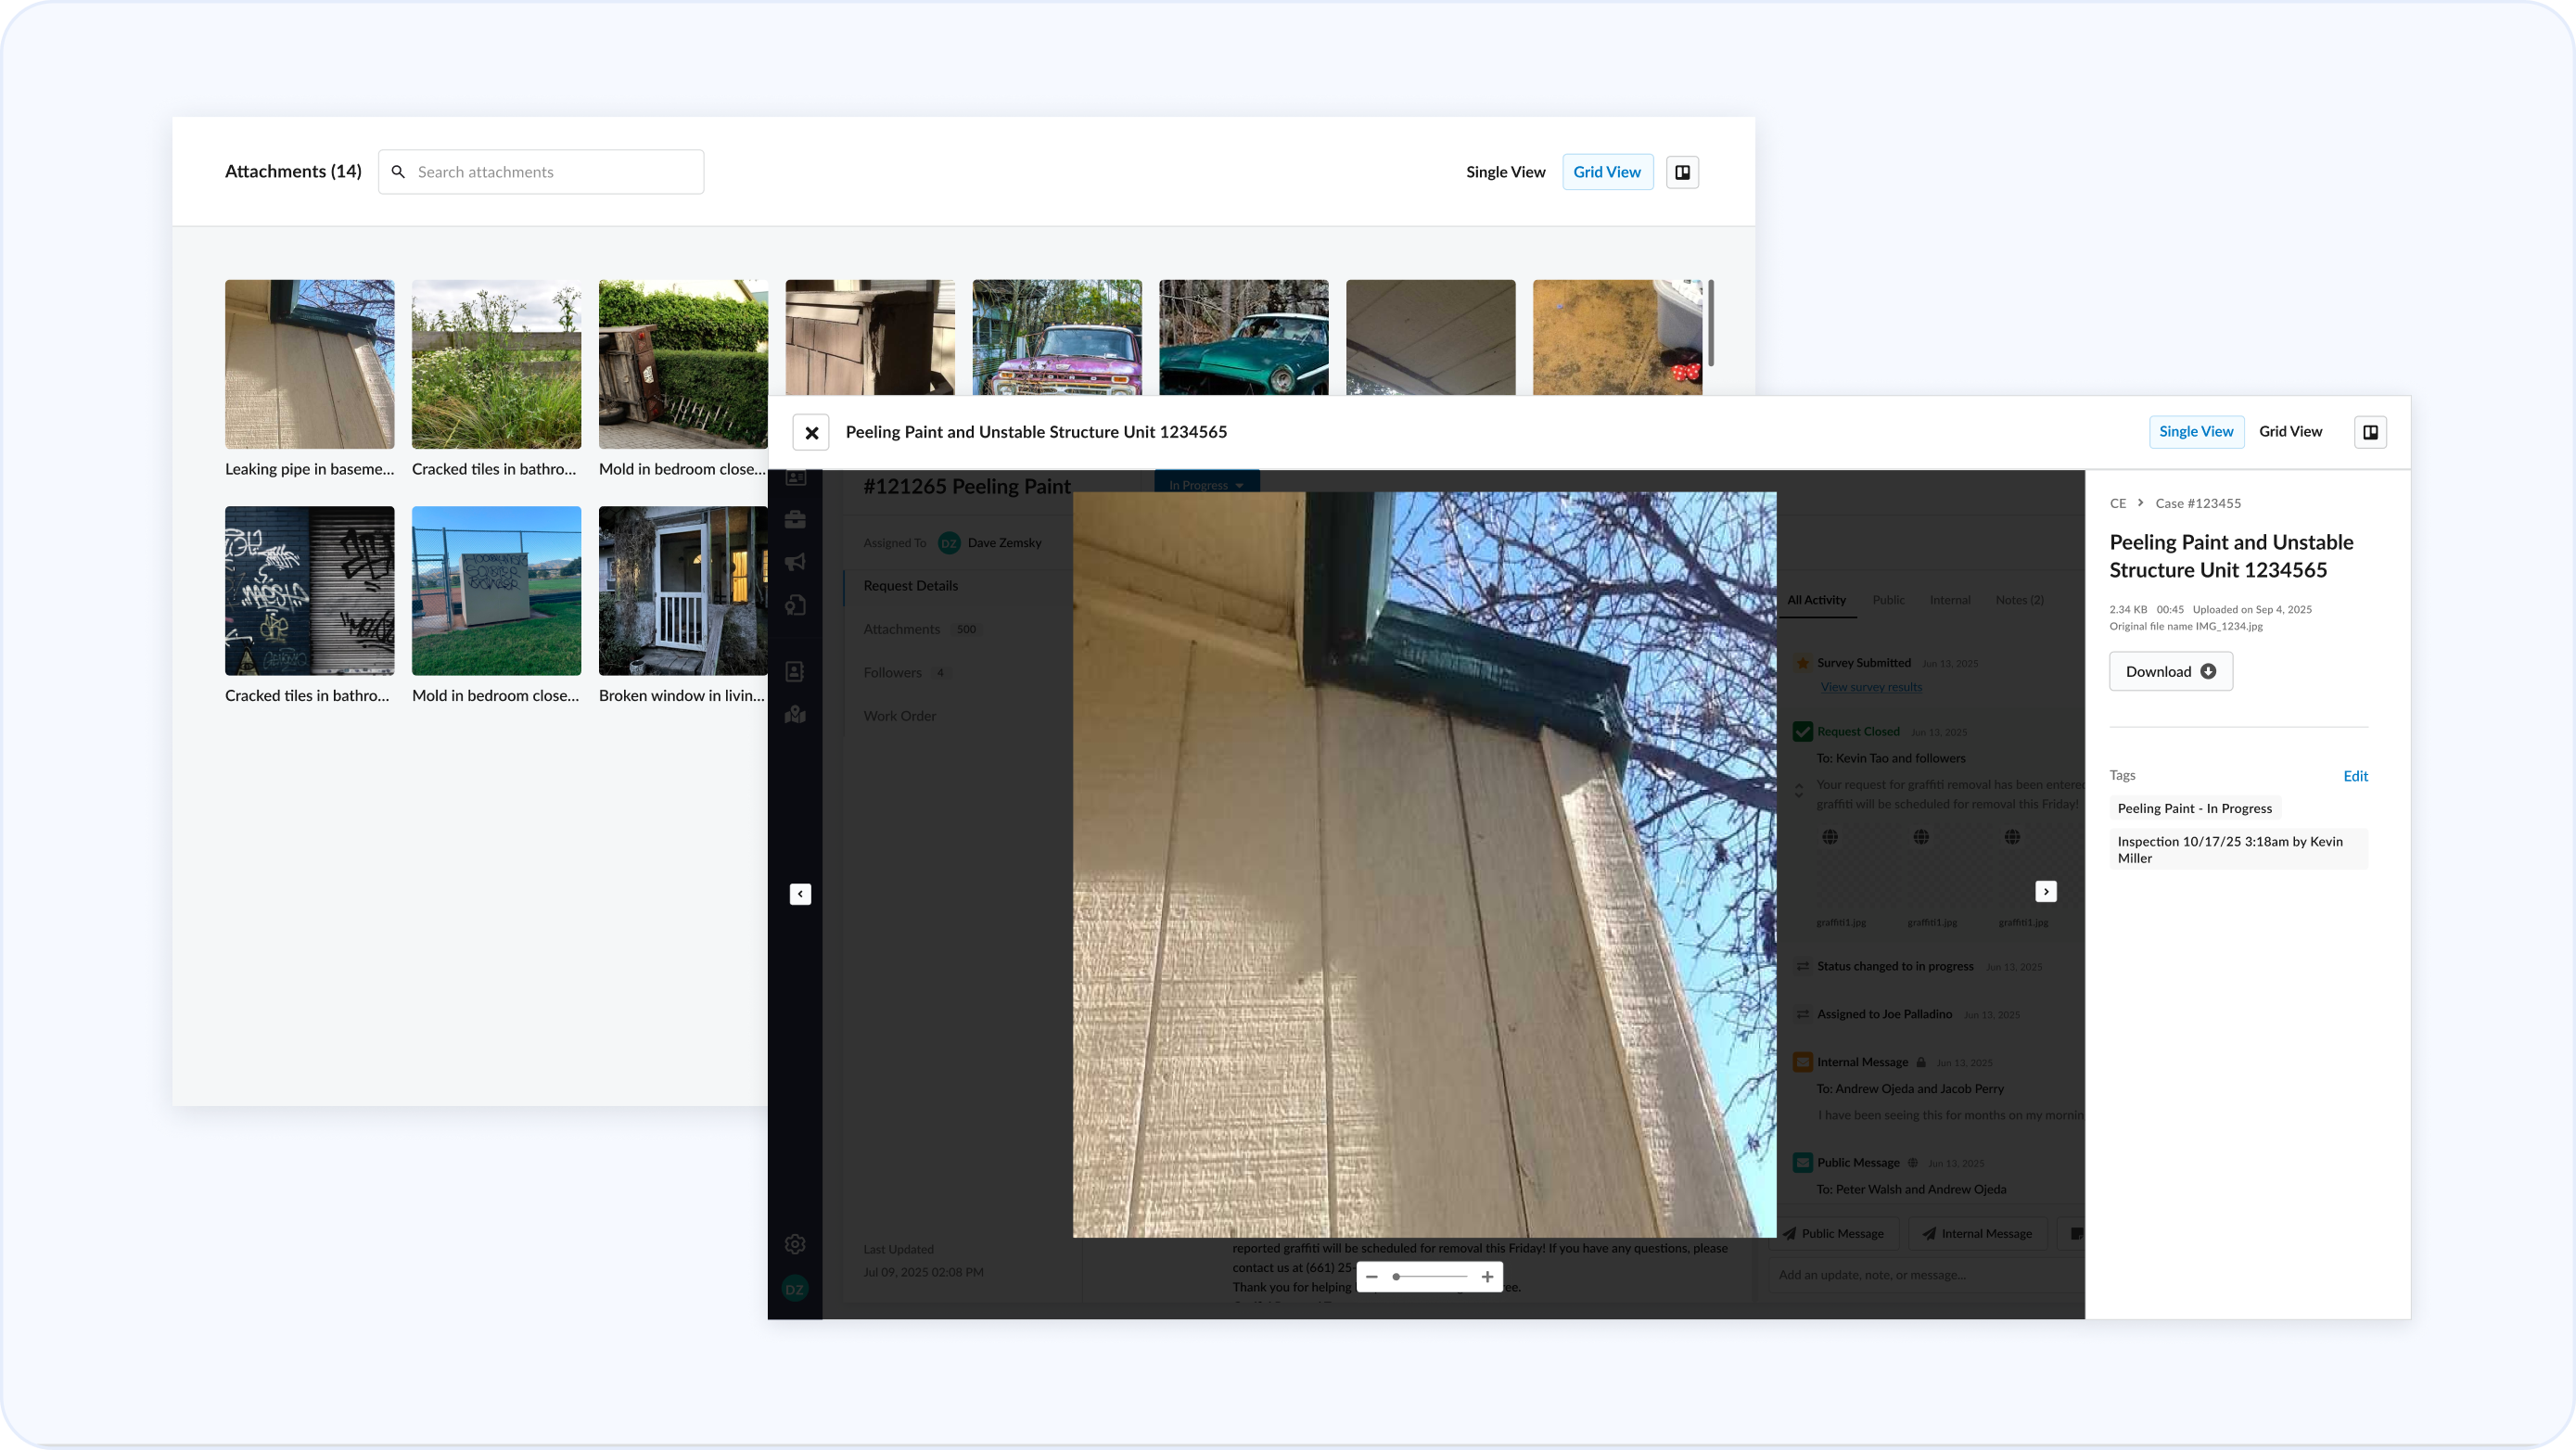Click the zoom in plus icon

1487,1277
